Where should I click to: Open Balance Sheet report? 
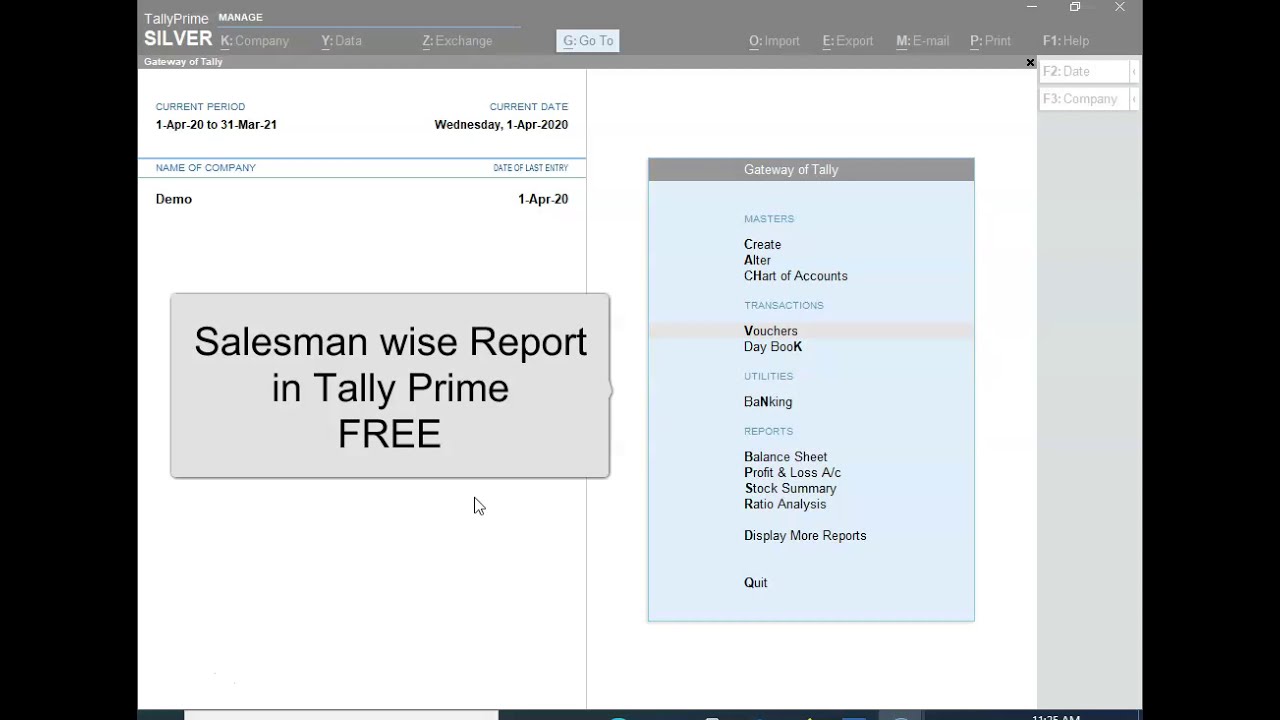point(785,457)
